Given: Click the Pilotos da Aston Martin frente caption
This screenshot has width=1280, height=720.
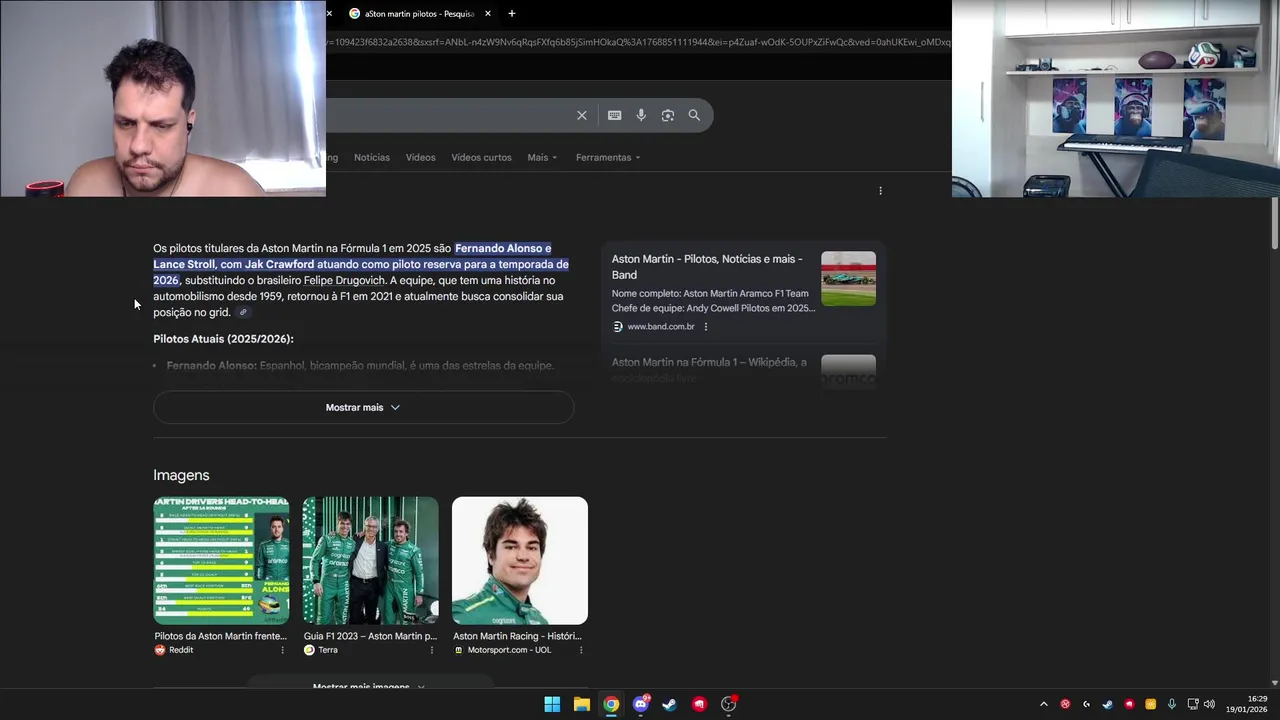Looking at the screenshot, I should click(220, 636).
